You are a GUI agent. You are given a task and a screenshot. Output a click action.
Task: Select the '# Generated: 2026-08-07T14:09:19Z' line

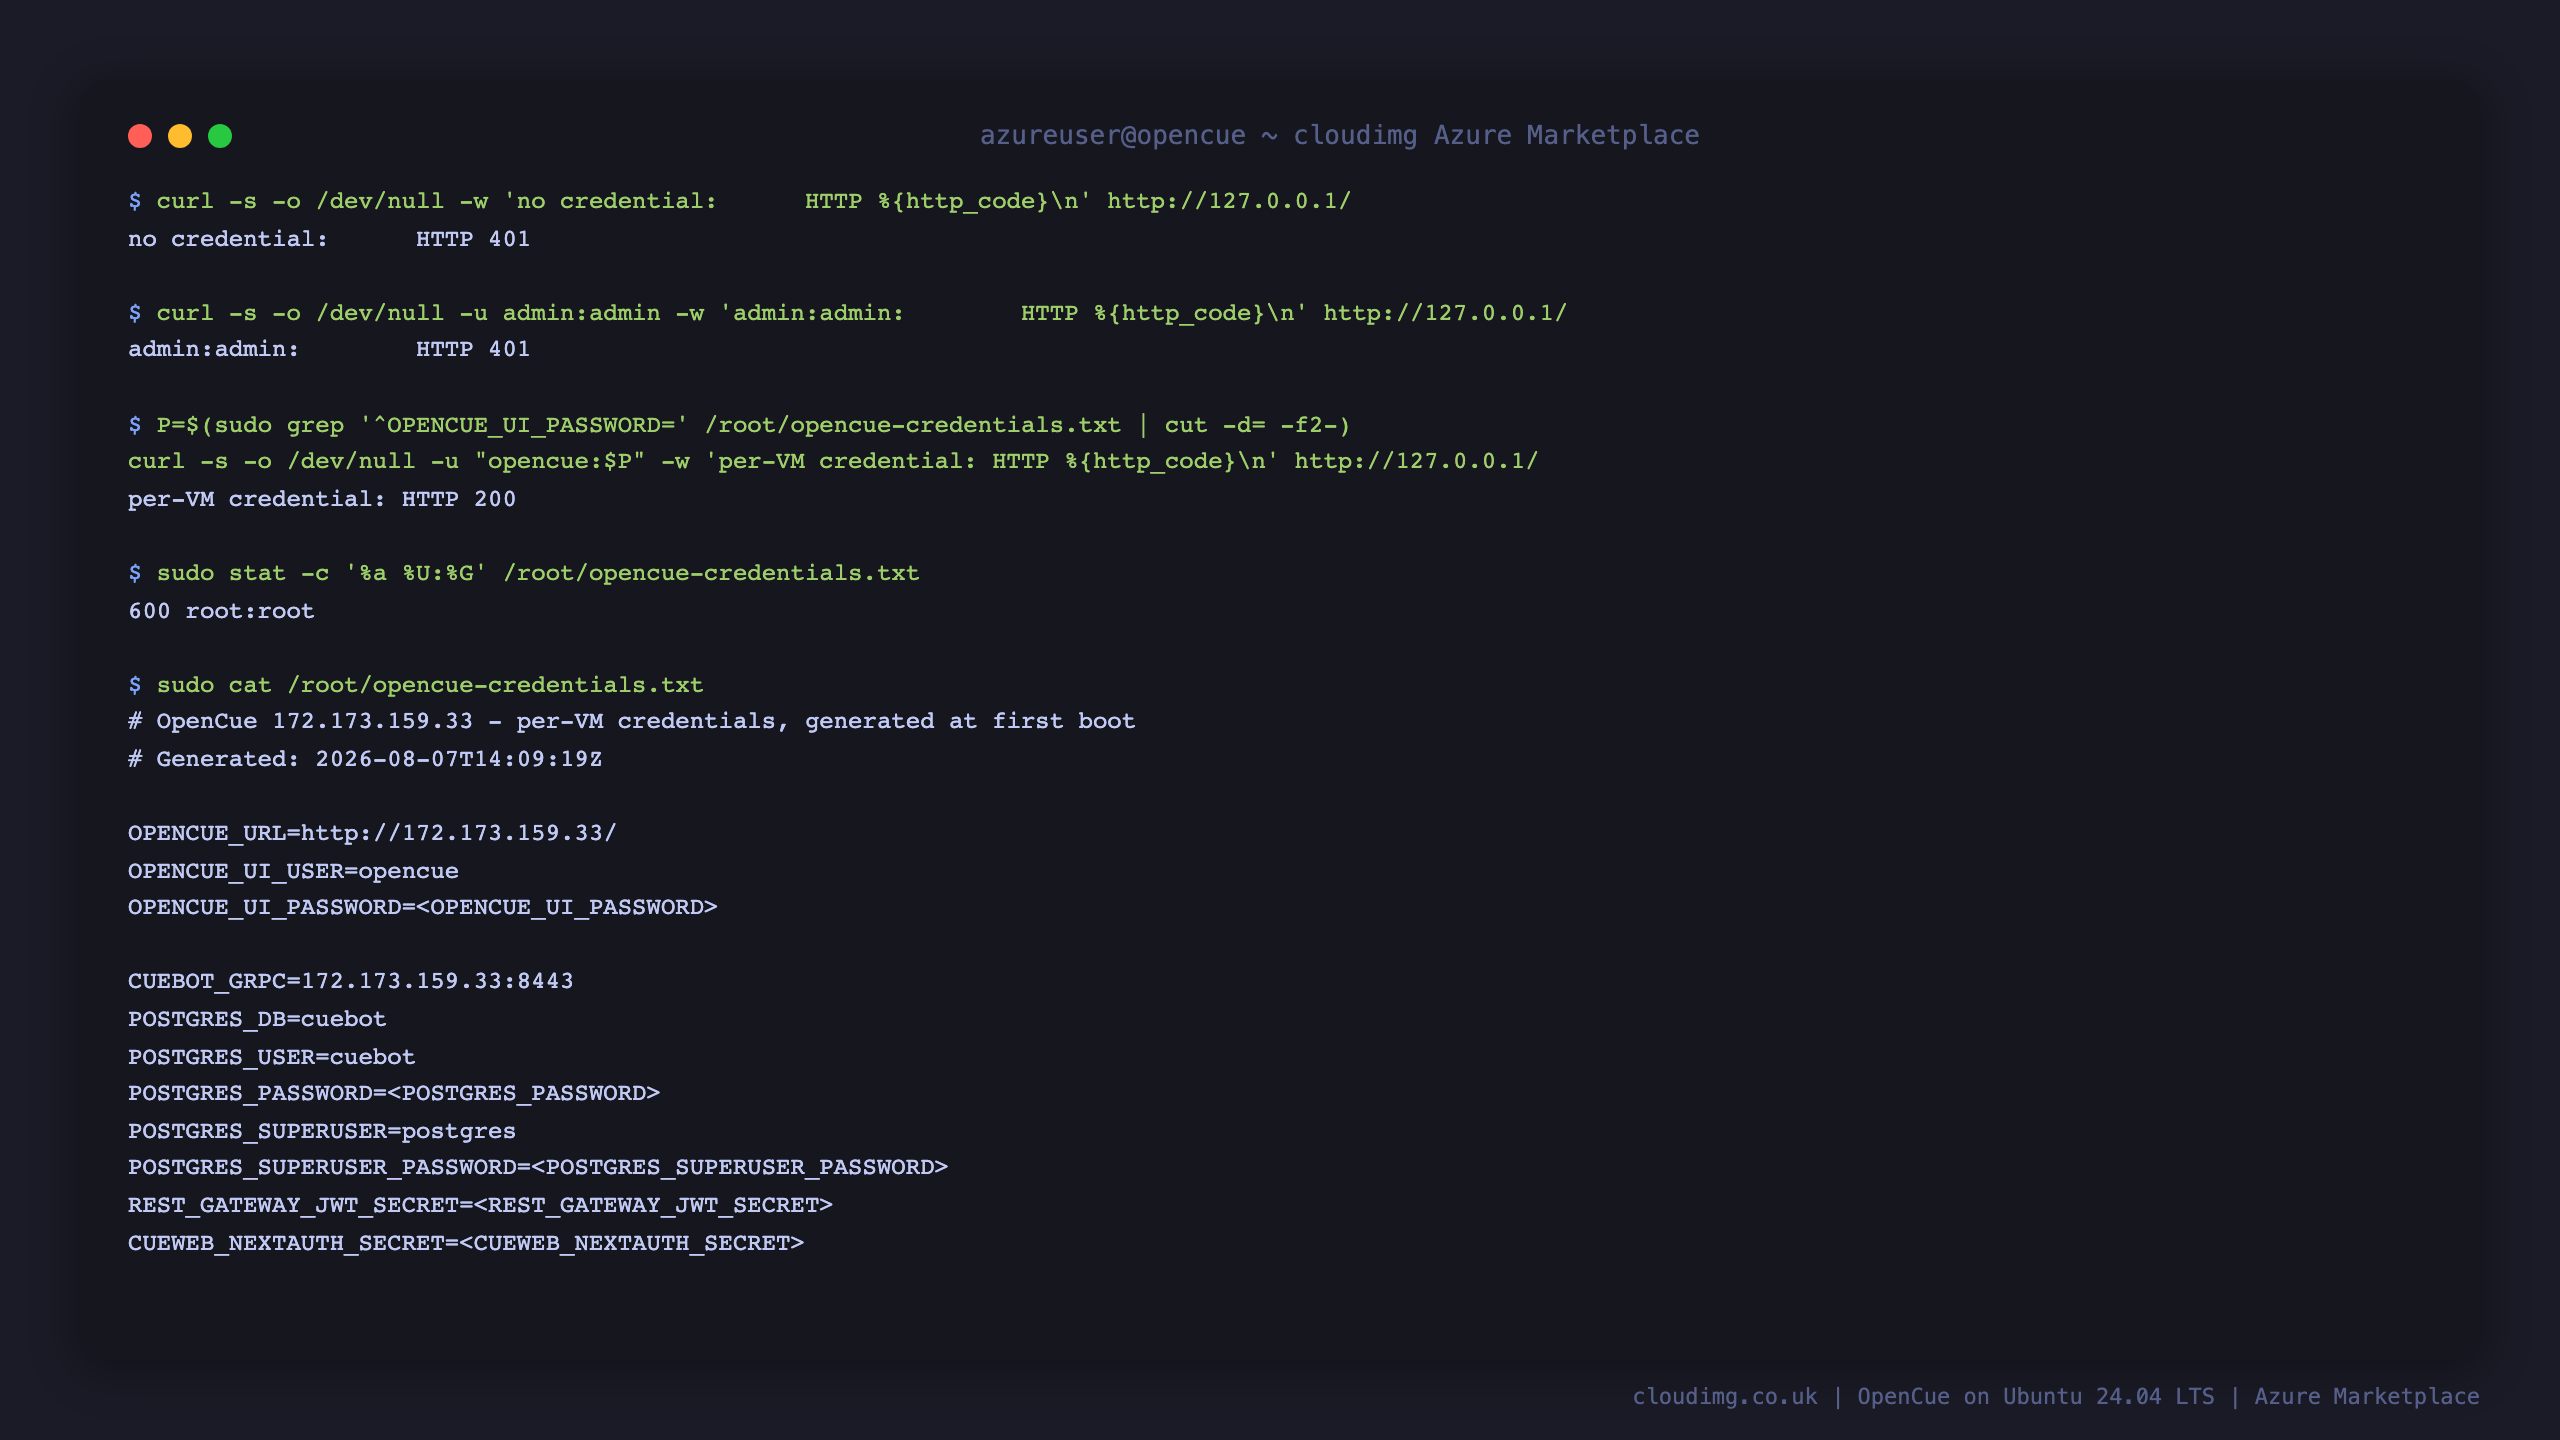click(365, 759)
